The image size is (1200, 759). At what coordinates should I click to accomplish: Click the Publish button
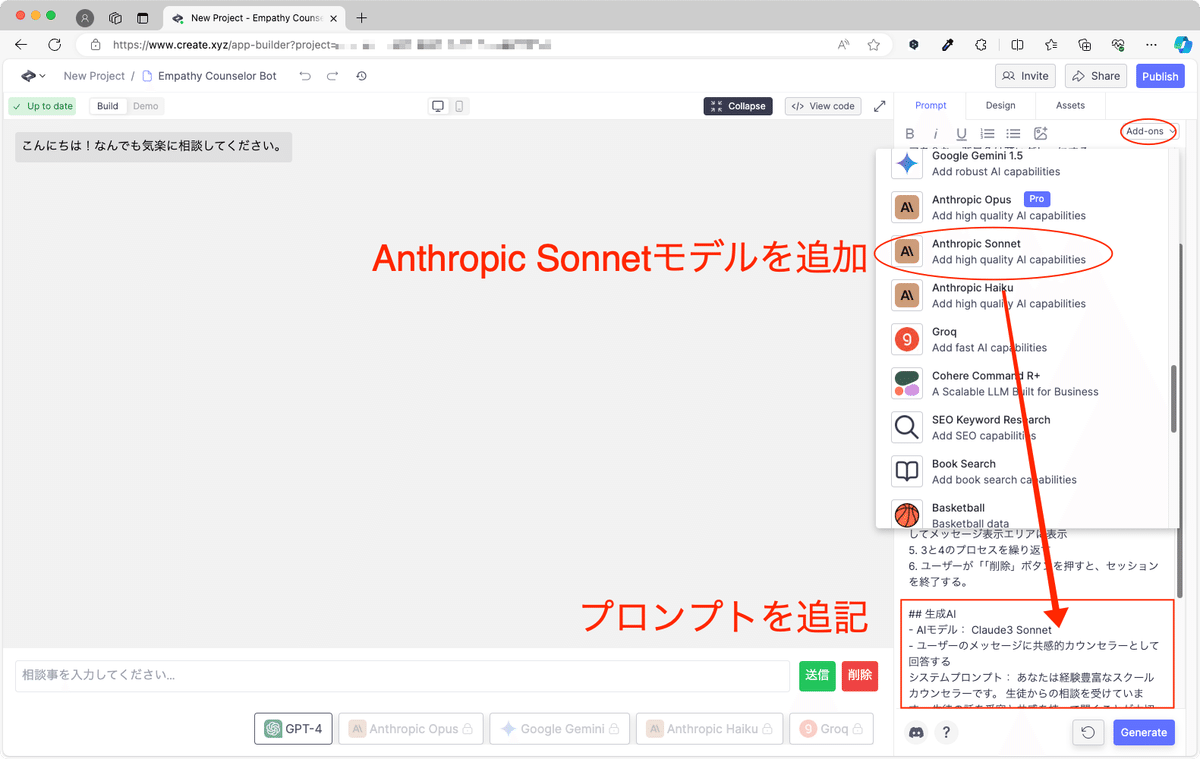[x=1160, y=75]
